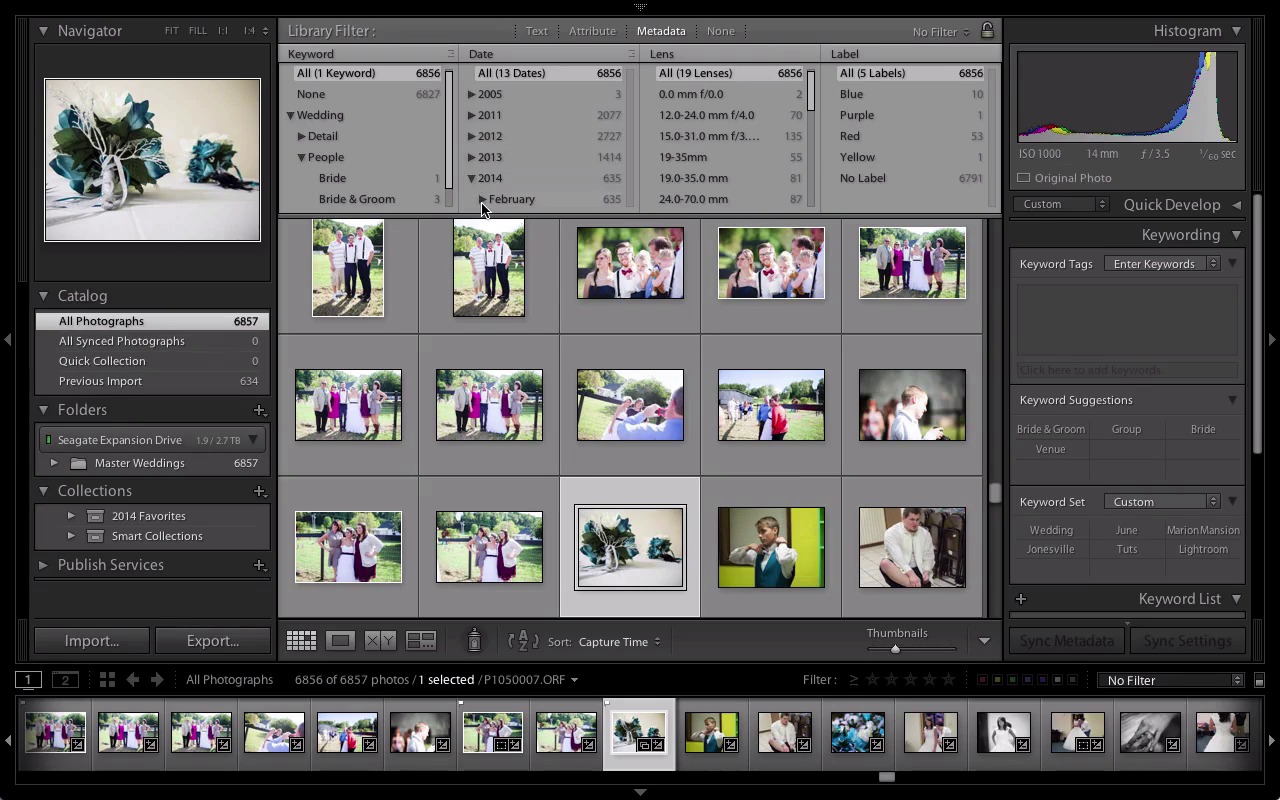Open Survey view in toolbar

coord(421,641)
